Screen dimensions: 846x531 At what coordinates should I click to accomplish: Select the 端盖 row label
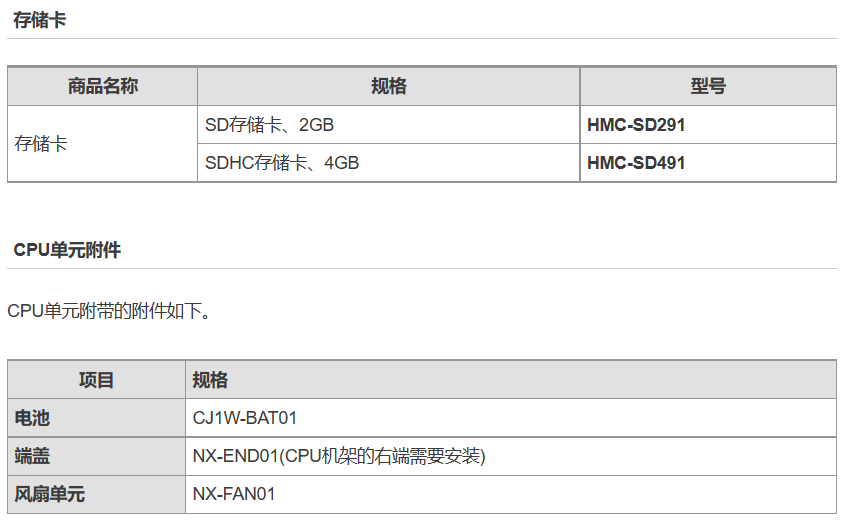[32, 456]
